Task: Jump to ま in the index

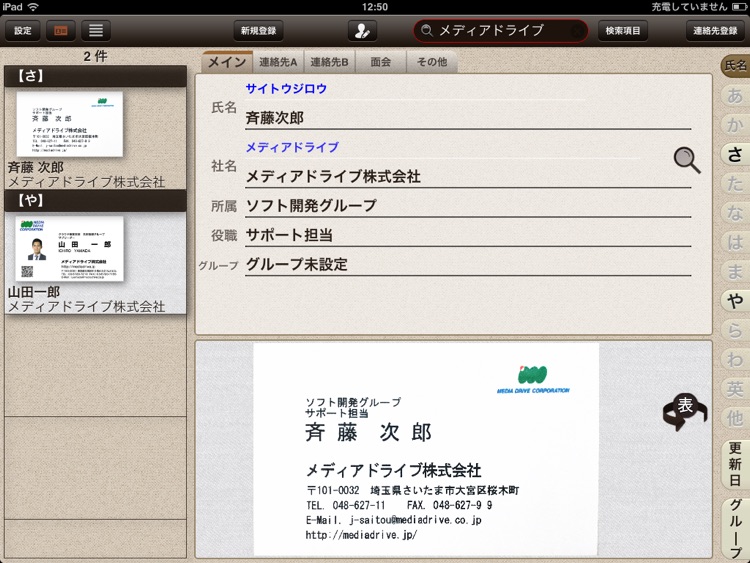Action: tap(735, 272)
